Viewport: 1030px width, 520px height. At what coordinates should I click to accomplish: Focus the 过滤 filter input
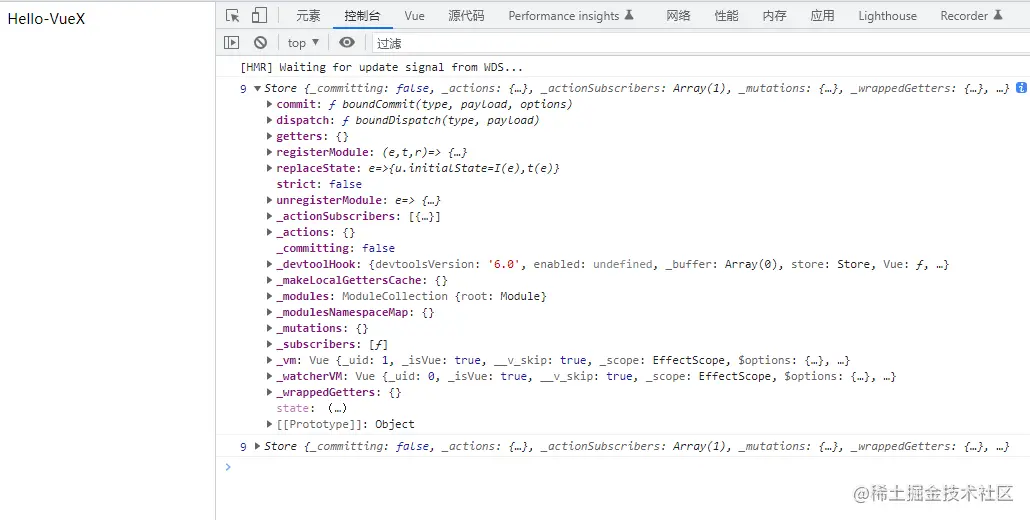pyautogui.click(x=700, y=43)
